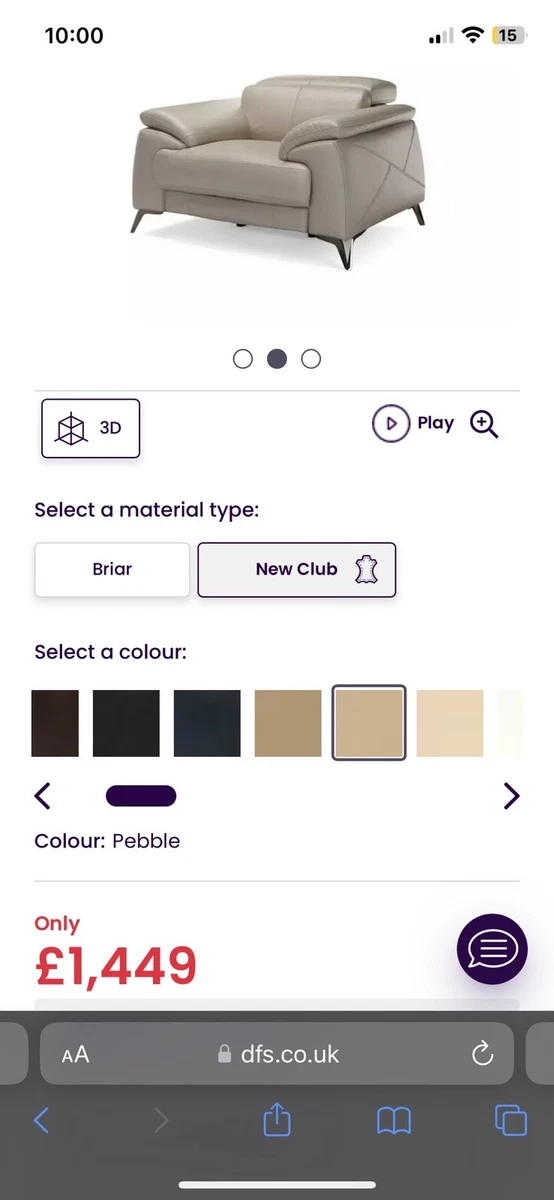Open Safari bookmarks

click(x=394, y=1121)
